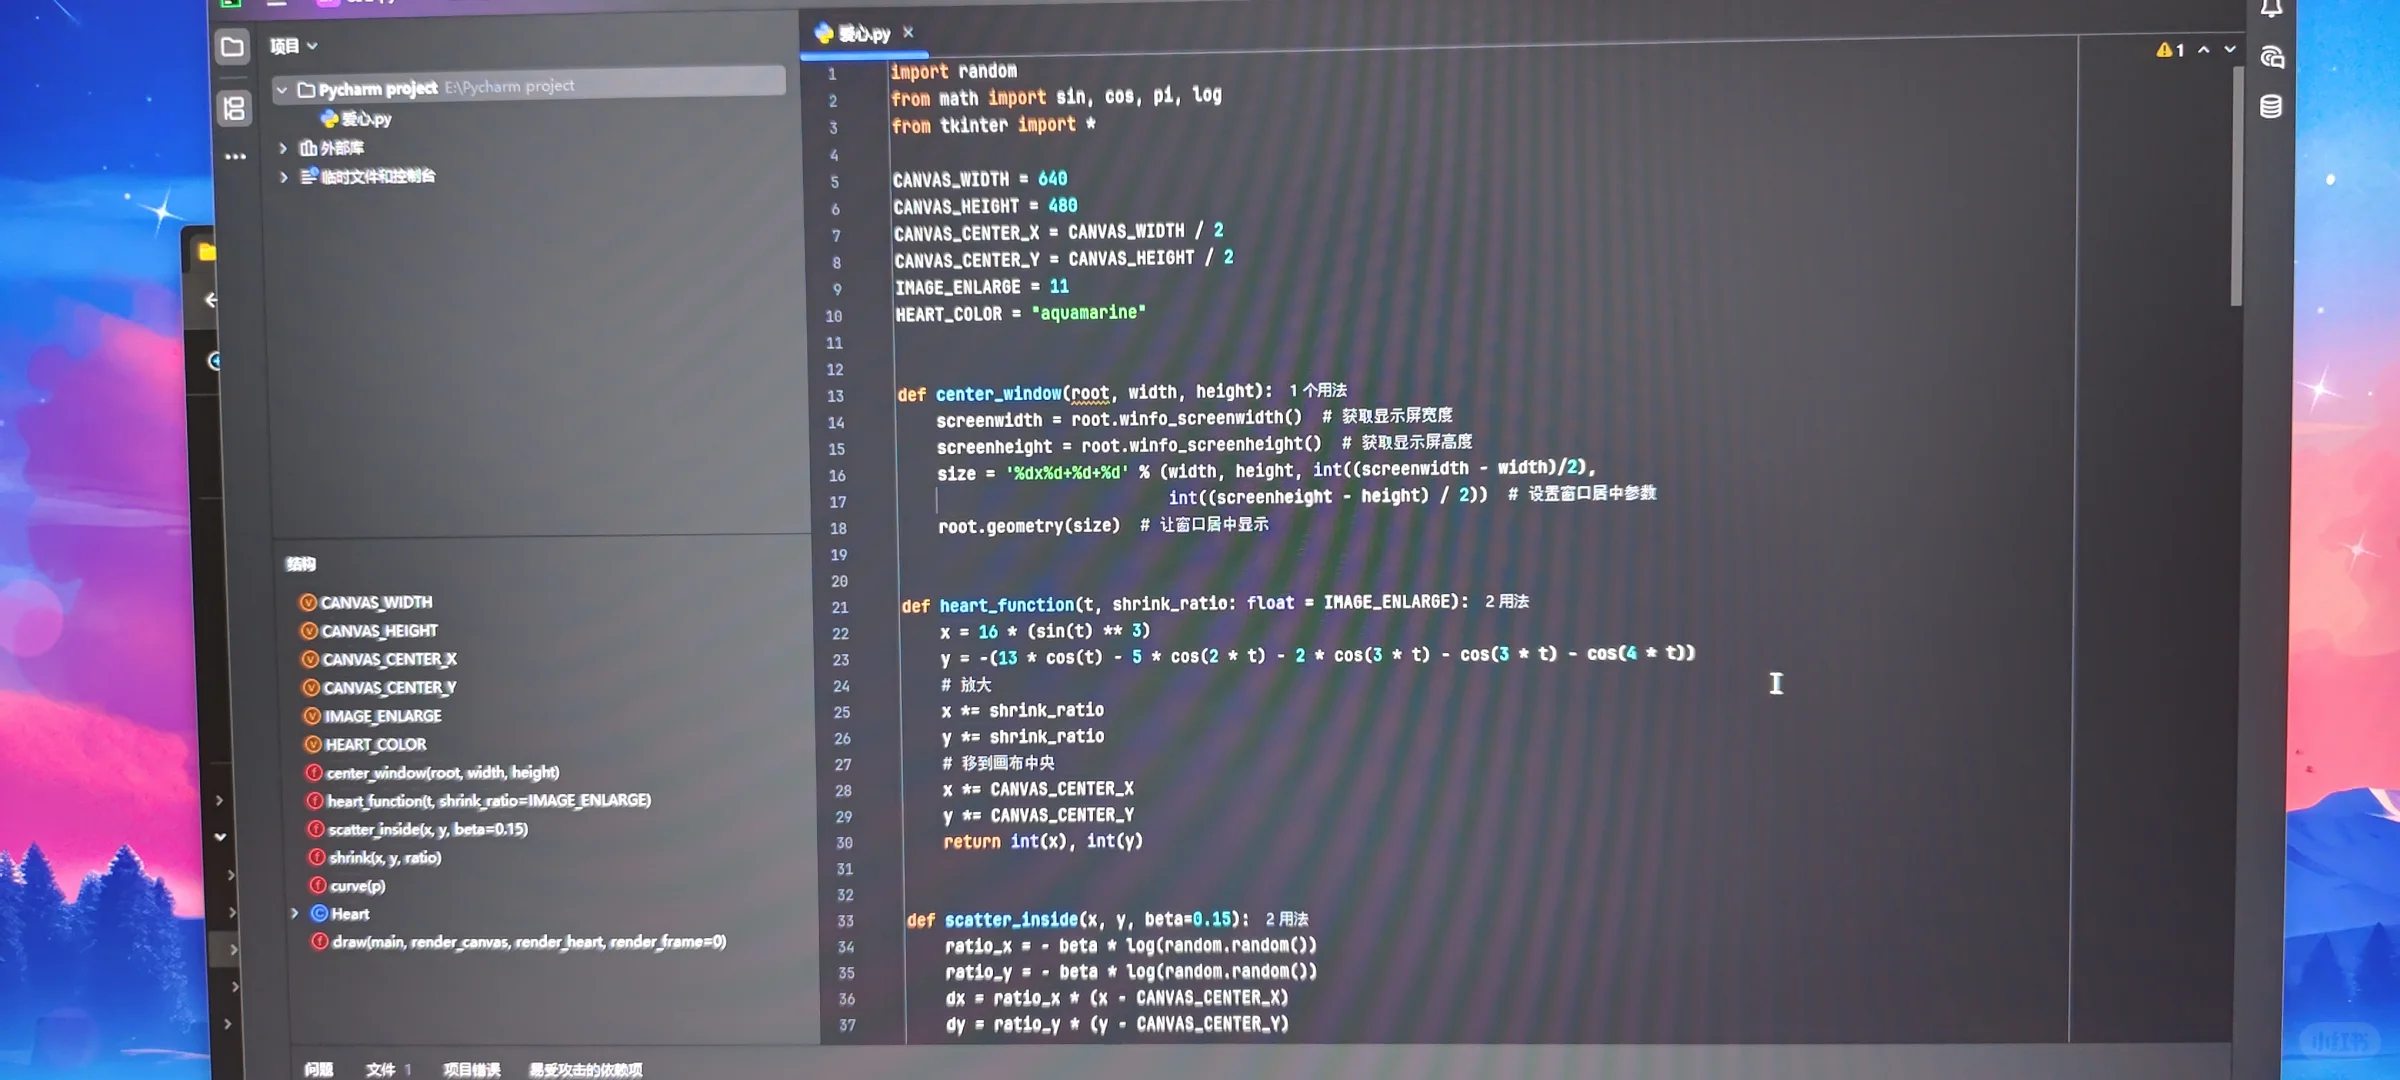Select the 易受攻击的依赖项 tab
Image resolution: width=2400 pixels, height=1080 pixels.
click(585, 1069)
